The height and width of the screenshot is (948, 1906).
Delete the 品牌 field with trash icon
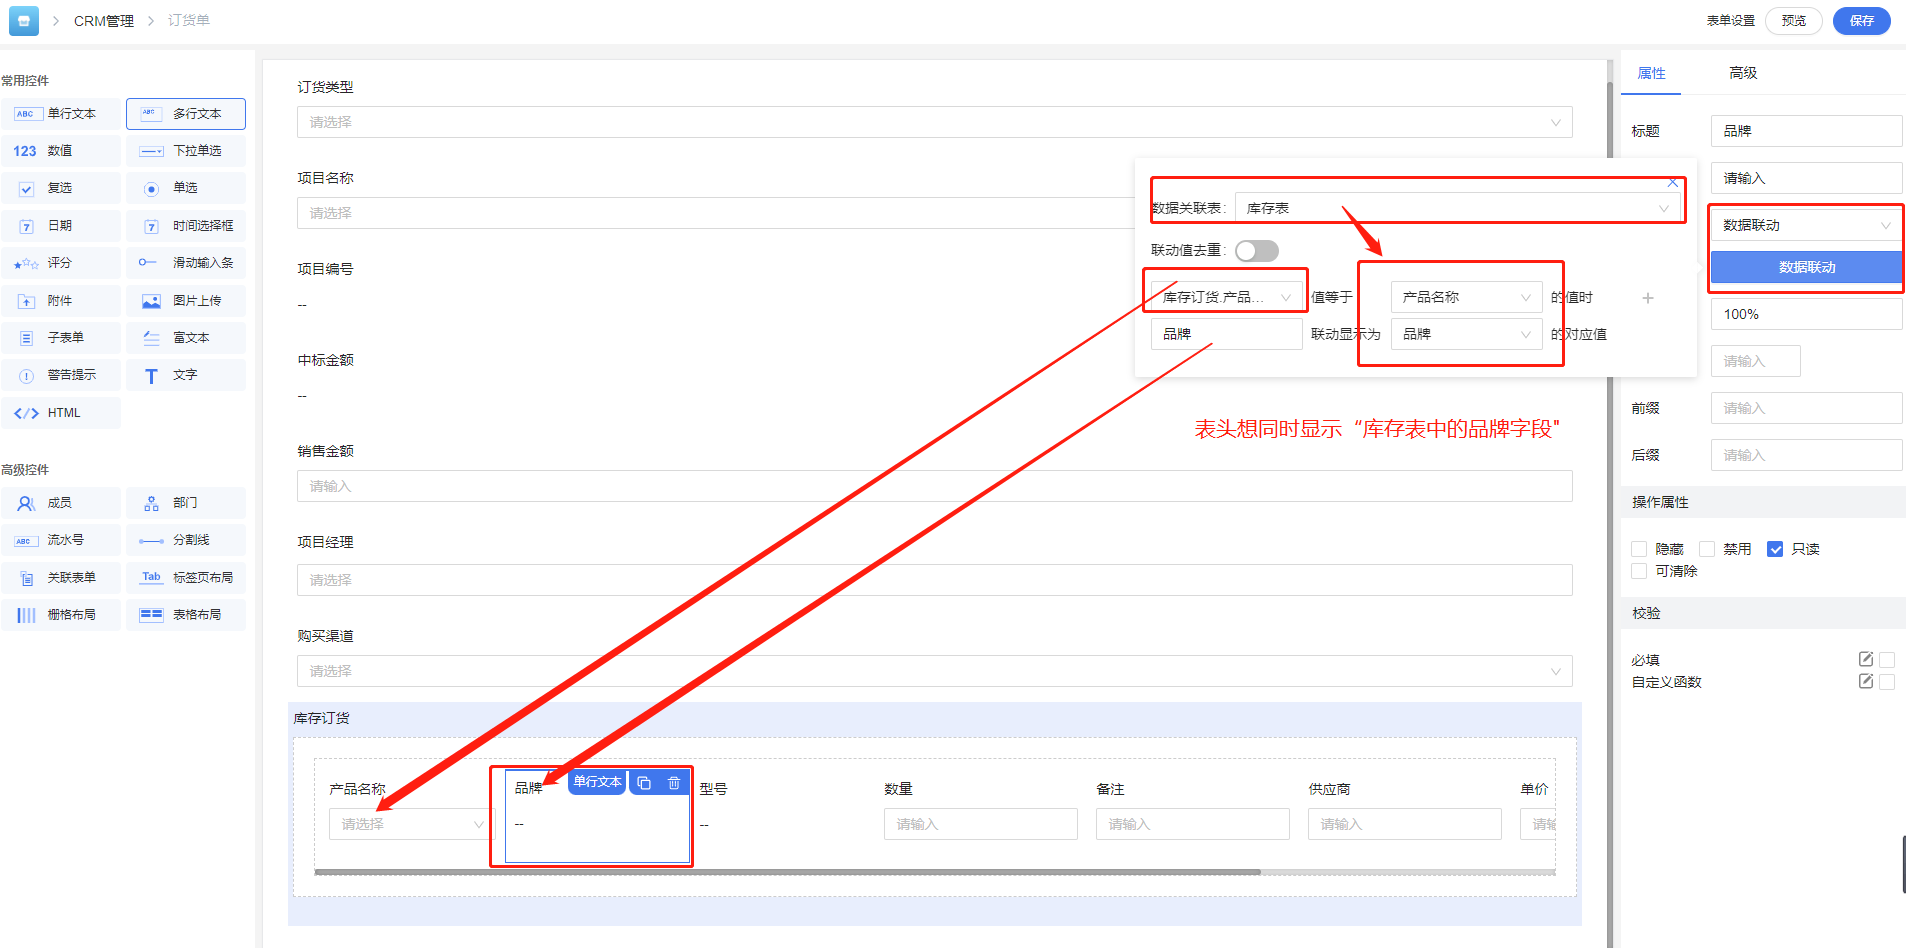click(x=674, y=783)
